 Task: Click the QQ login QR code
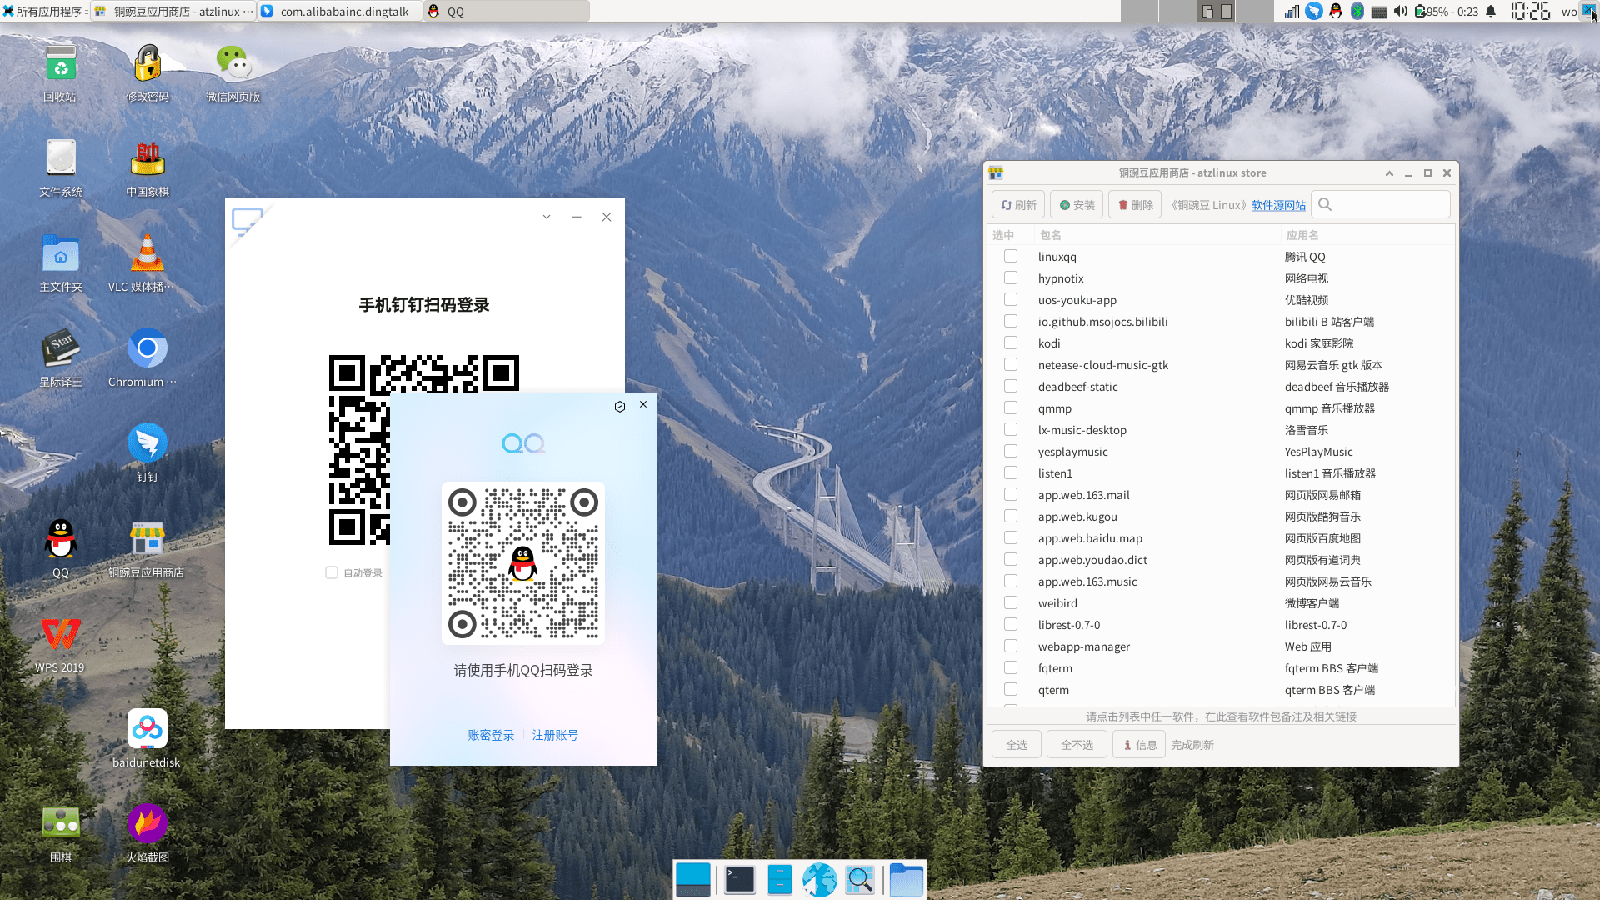pyautogui.click(x=523, y=563)
